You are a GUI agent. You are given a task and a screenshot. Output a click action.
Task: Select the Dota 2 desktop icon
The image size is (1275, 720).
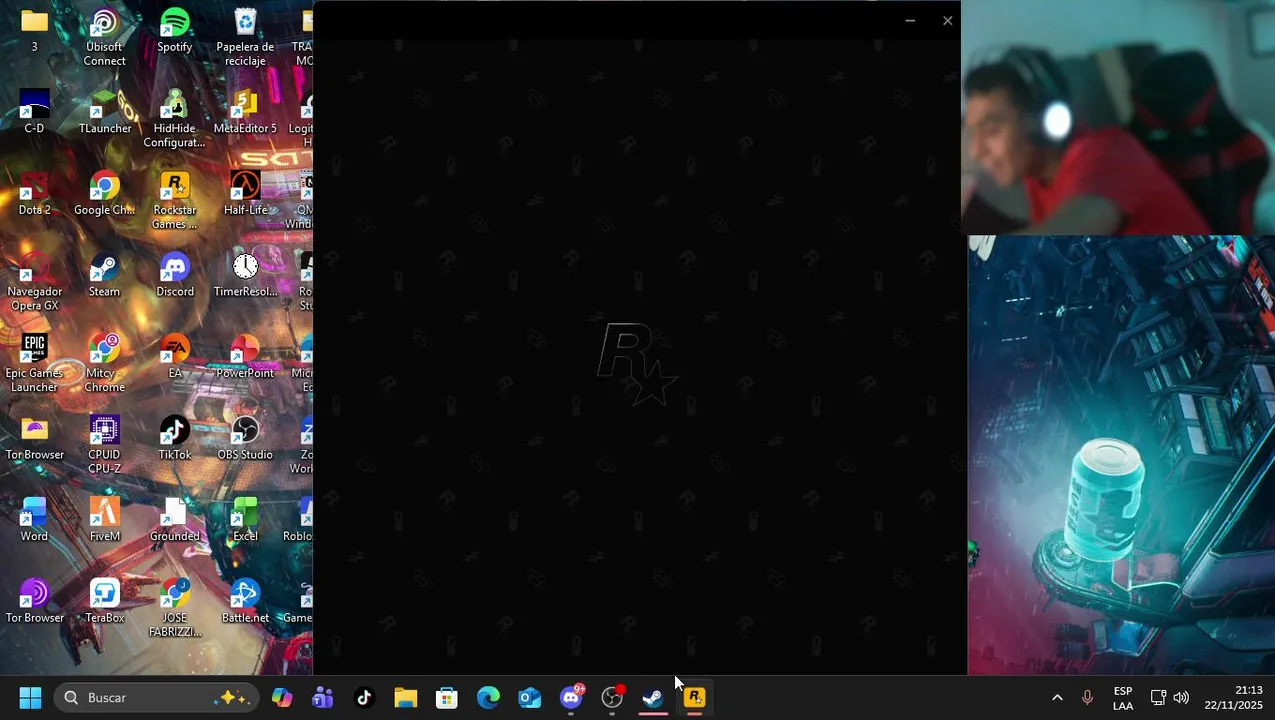click(x=34, y=194)
